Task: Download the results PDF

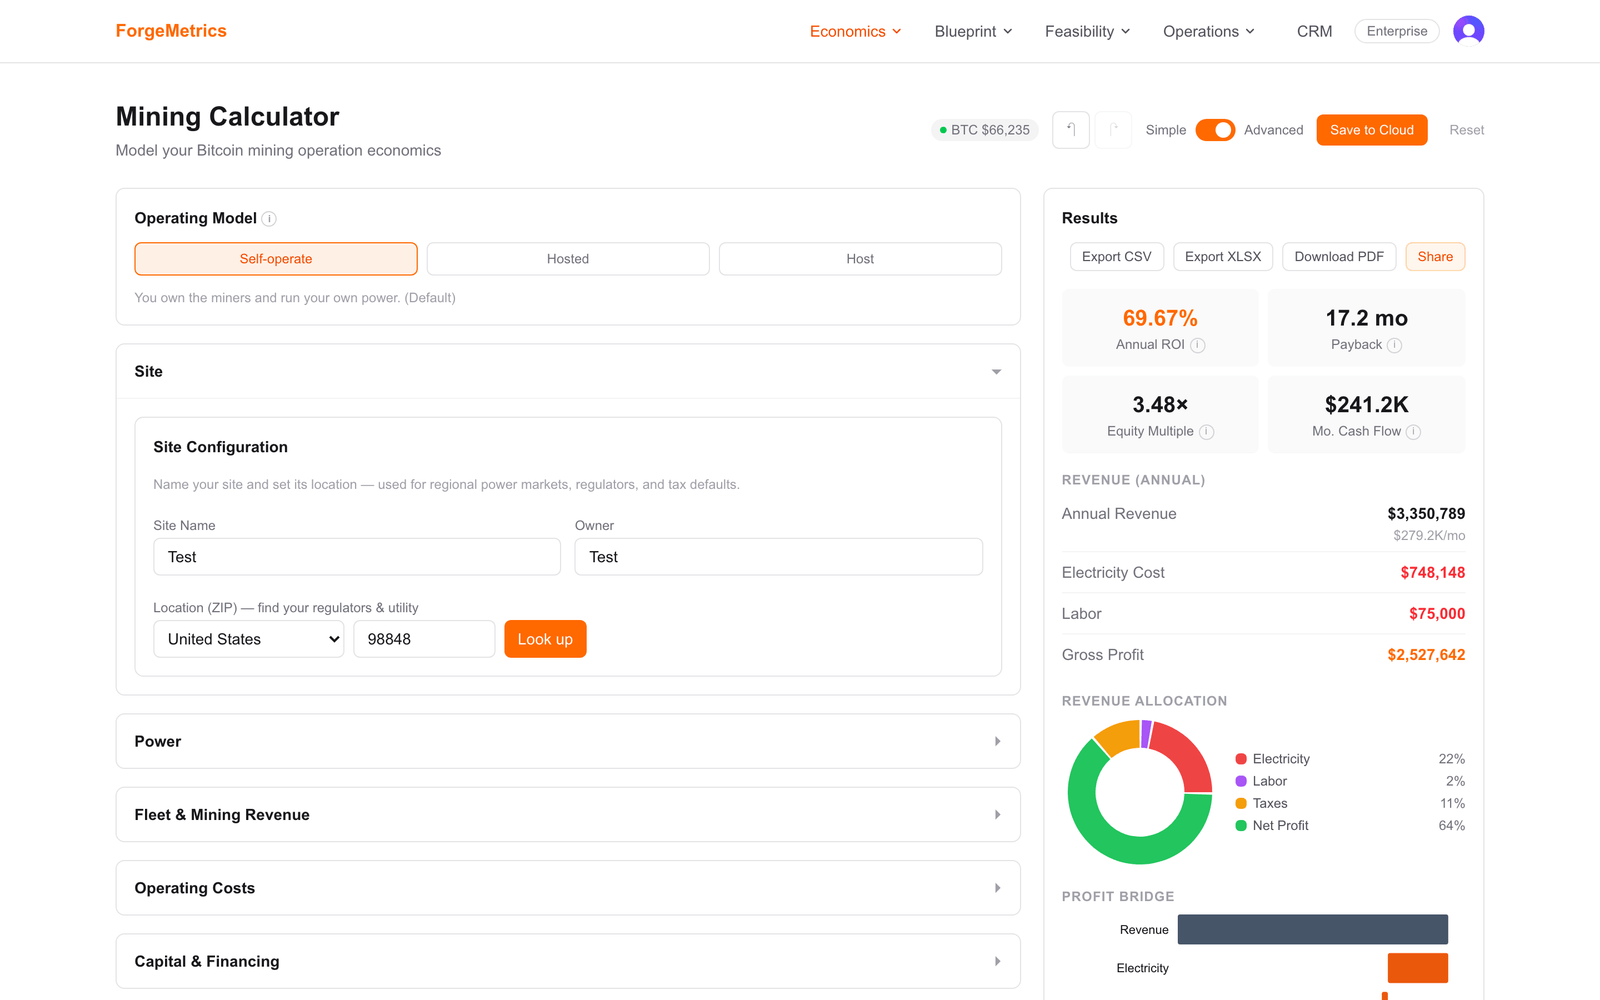Action: tap(1339, 257)
